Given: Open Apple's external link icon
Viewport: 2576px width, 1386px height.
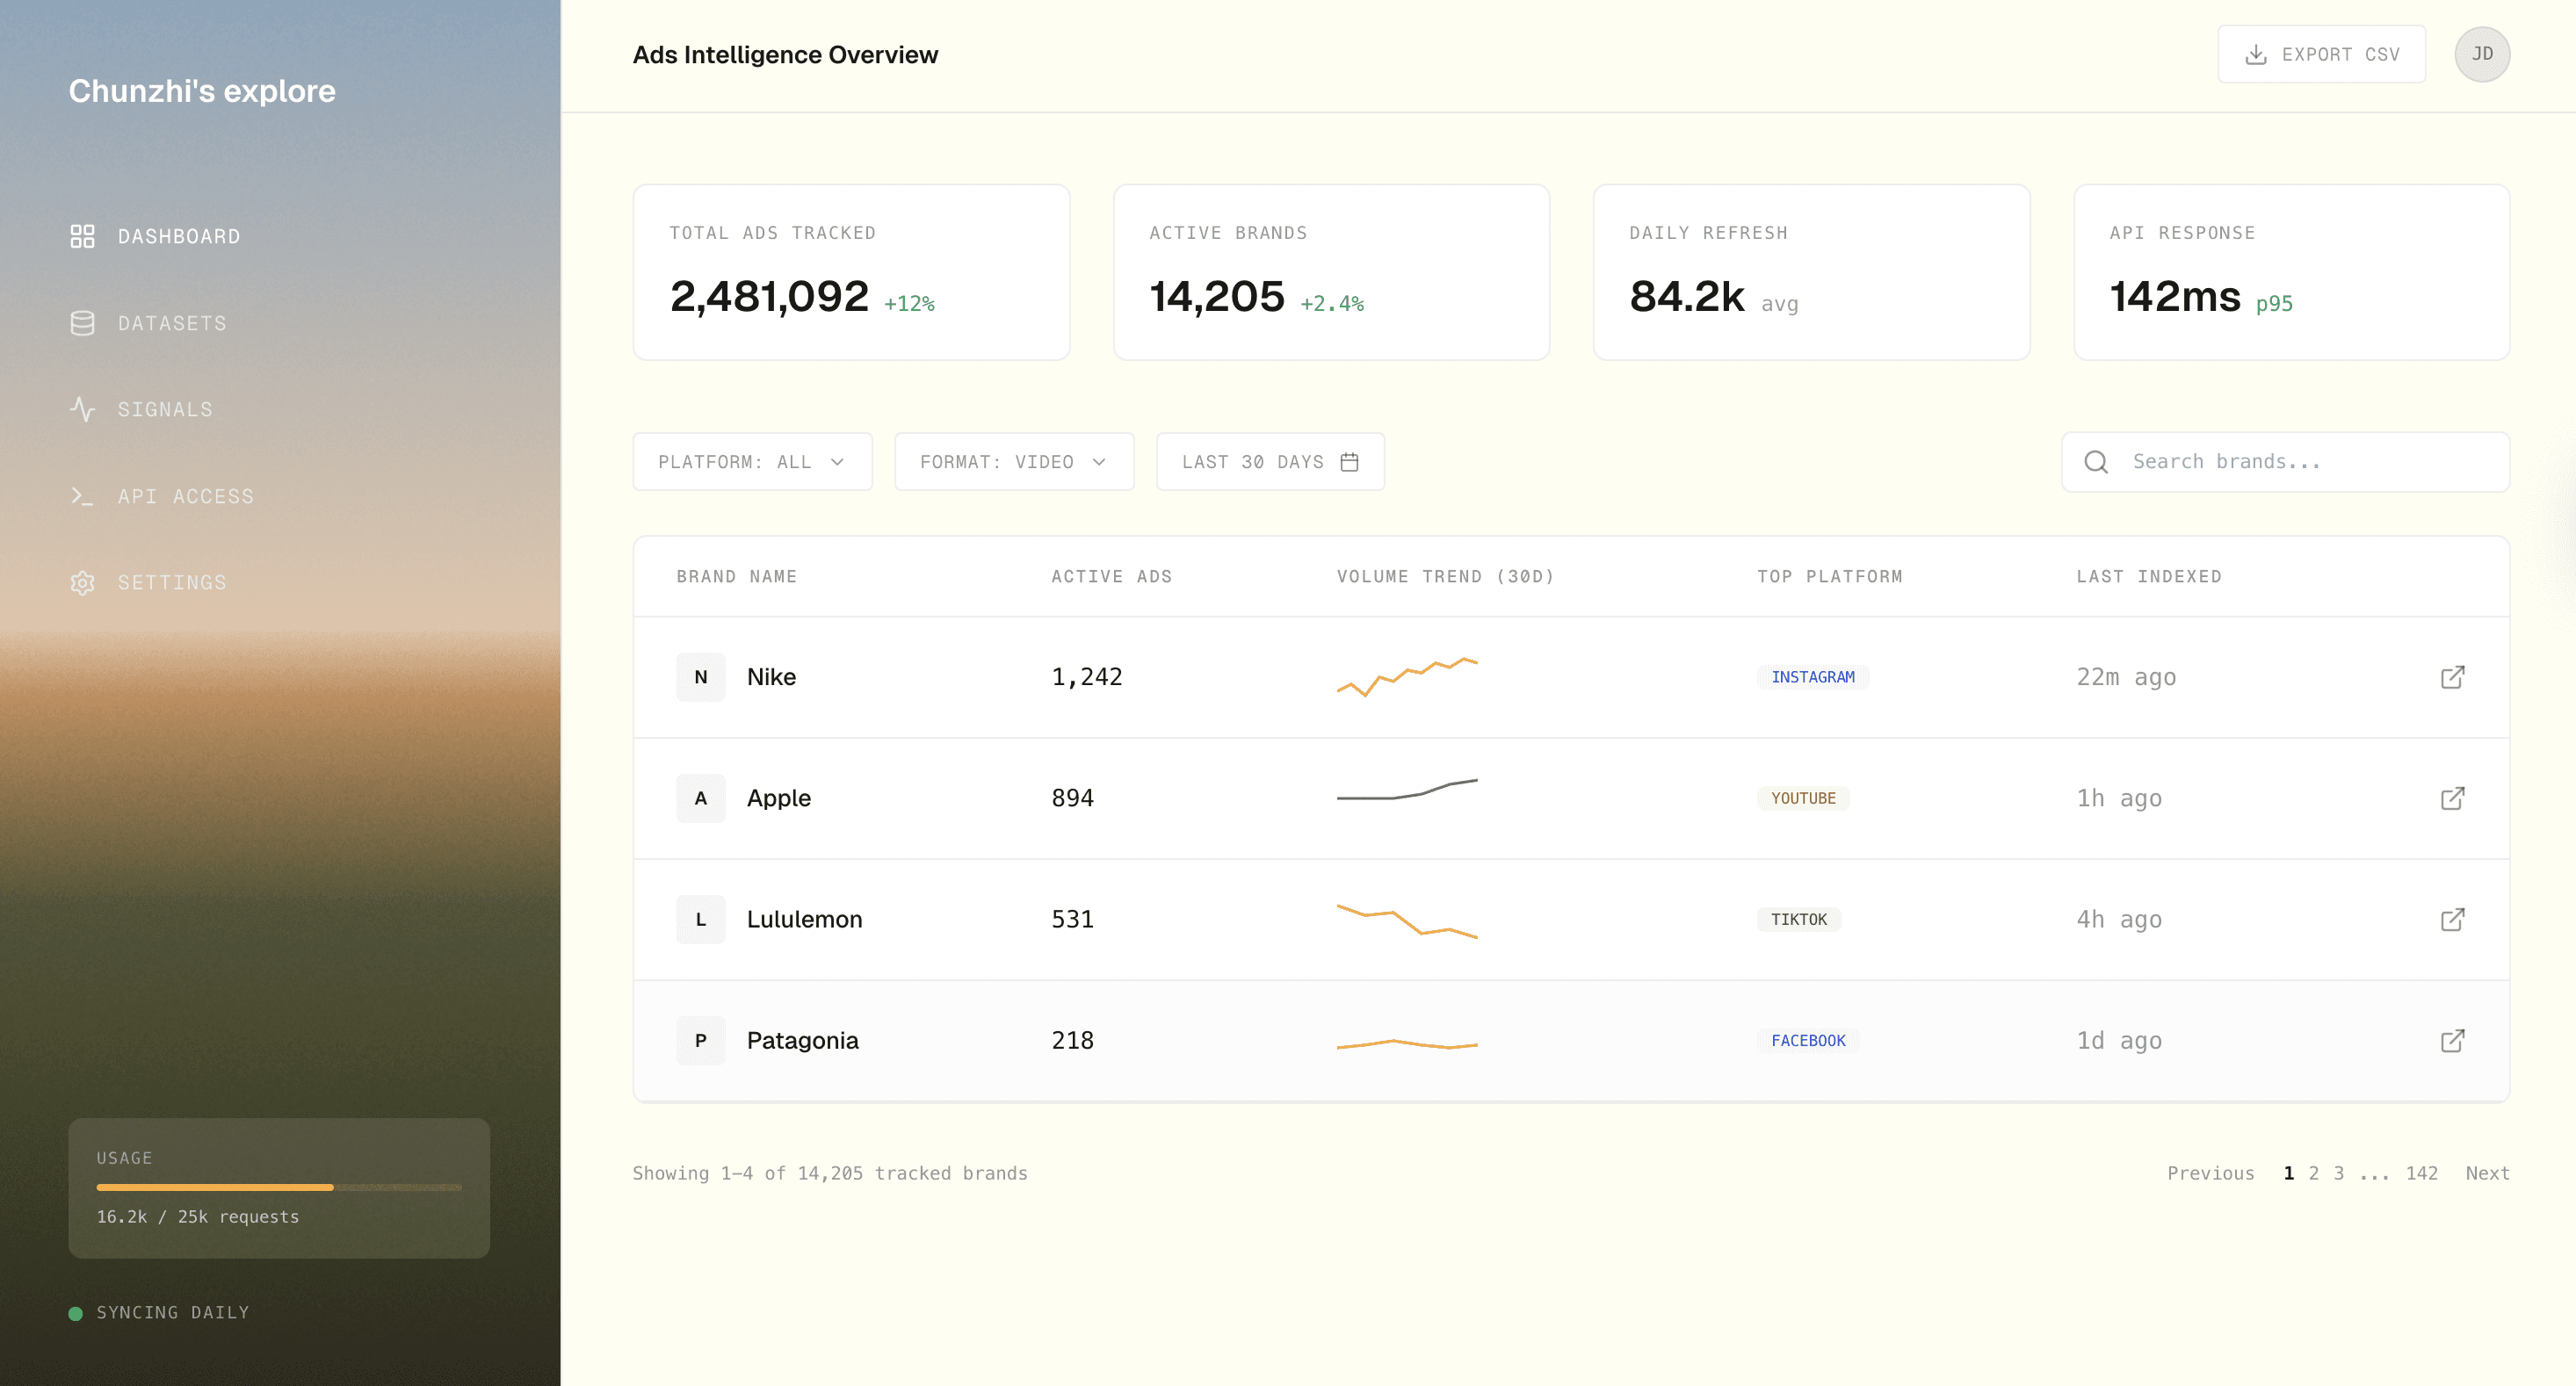Looking at the screenshot, I should (x=2452, y=798).
